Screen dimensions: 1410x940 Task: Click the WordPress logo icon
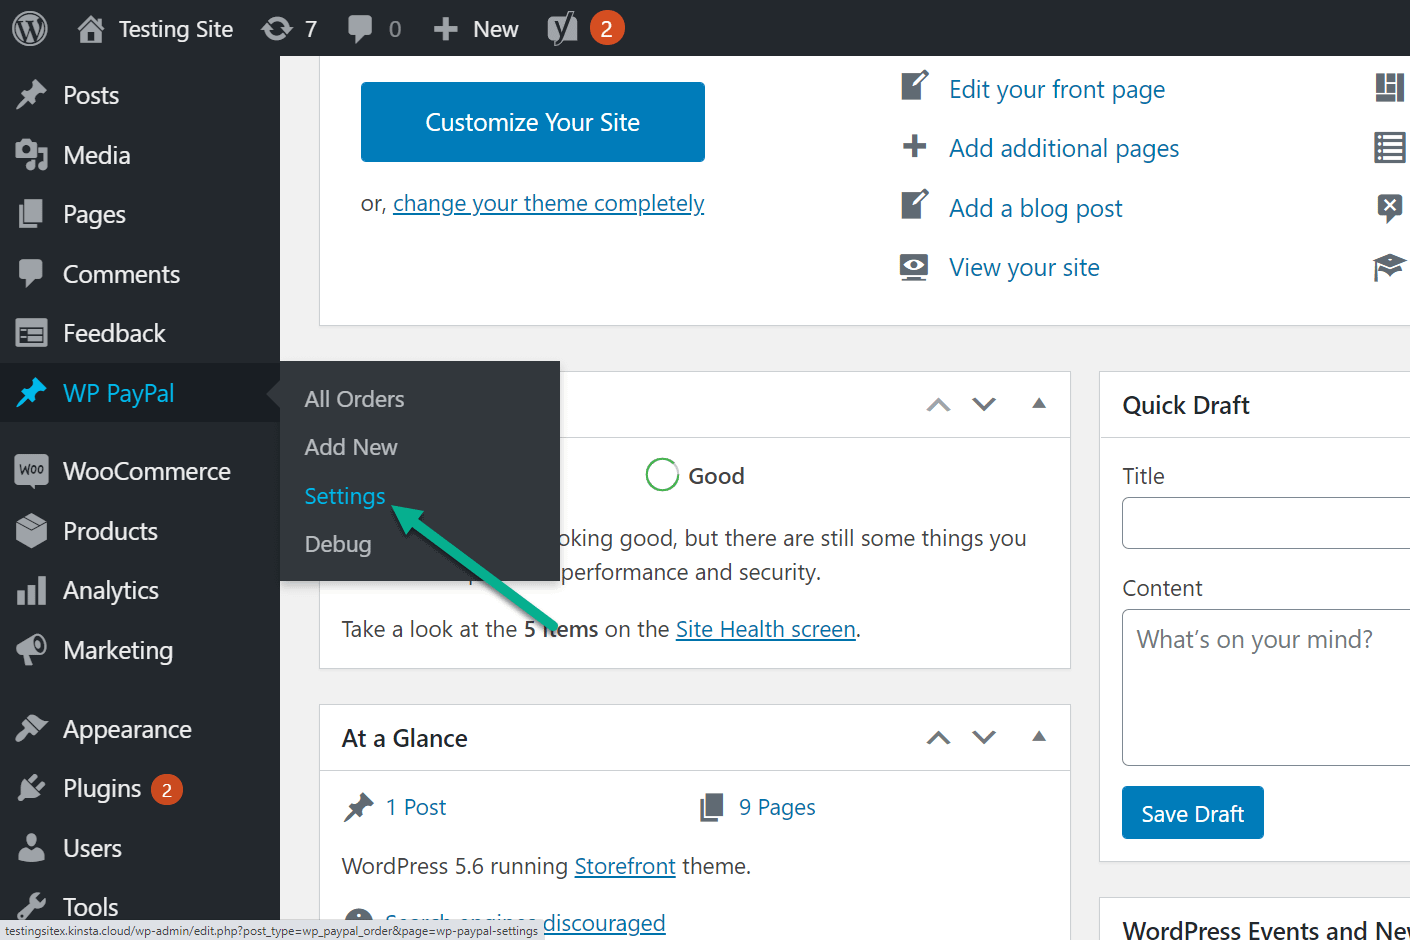(x=30, y=29)
